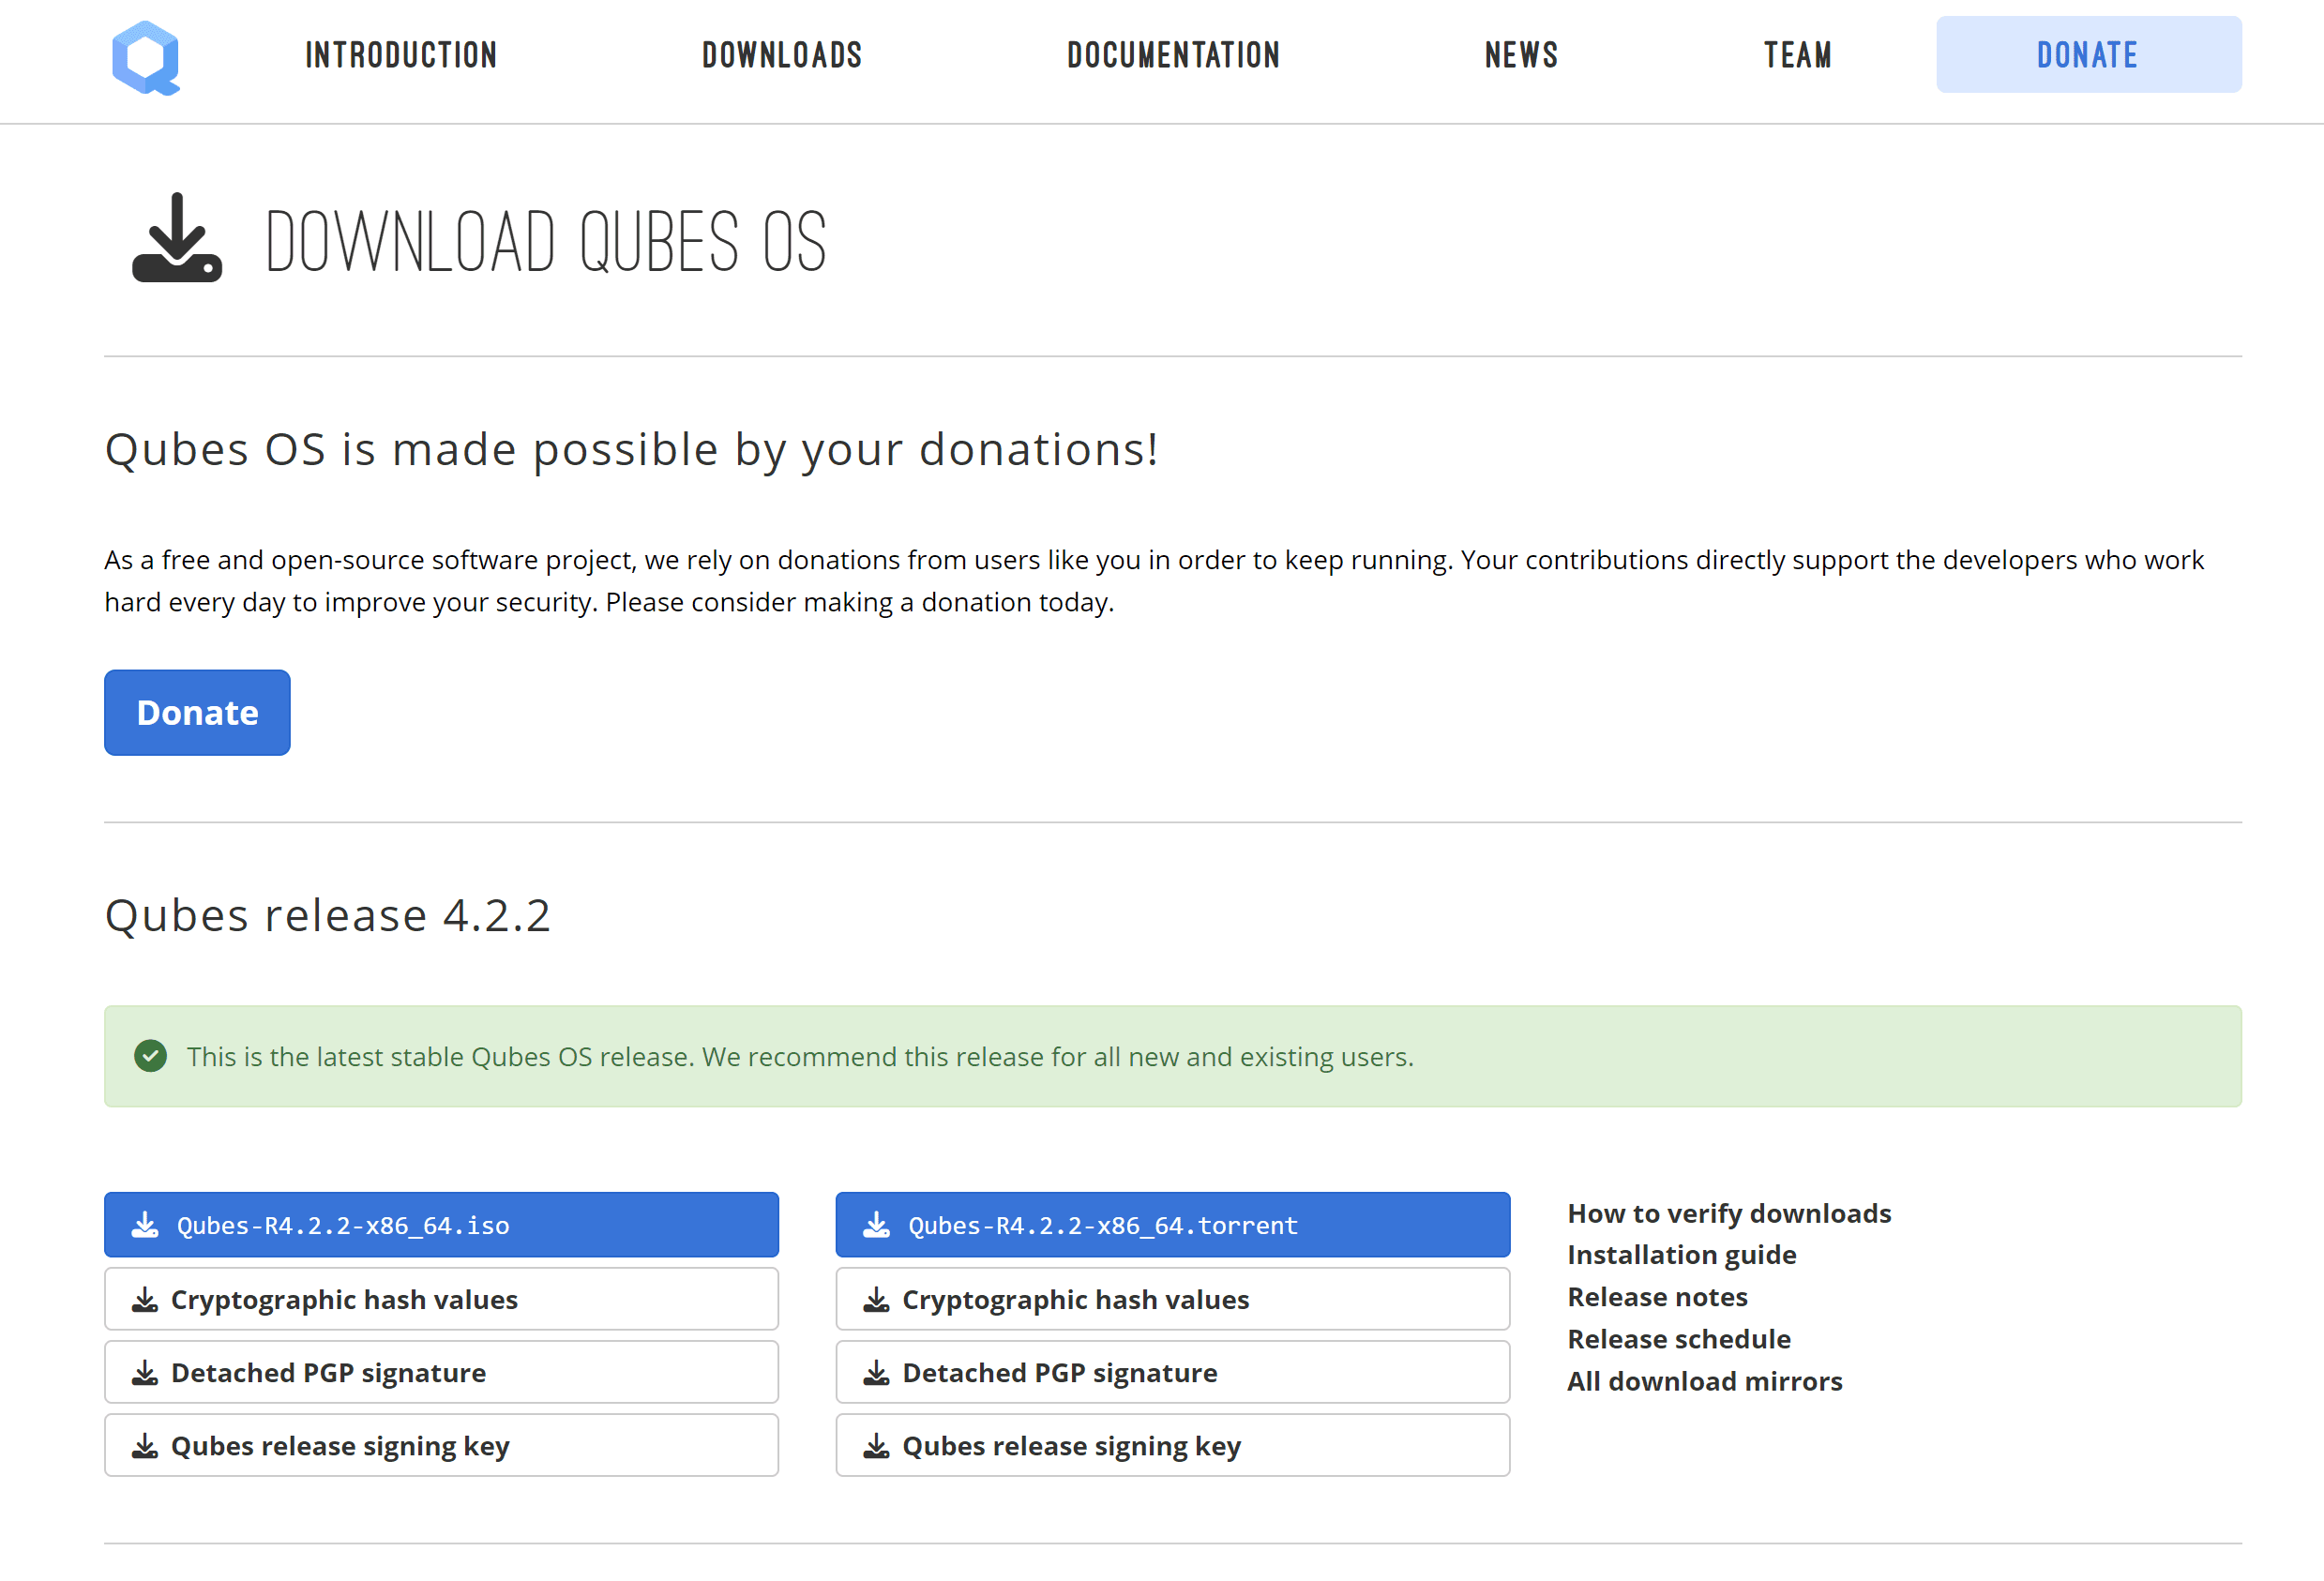This screenshot has width=2324, height=1581.
Task: Click the download icon beside the ISO Detached PGP signature
Action: click(x=145, y=1372)
